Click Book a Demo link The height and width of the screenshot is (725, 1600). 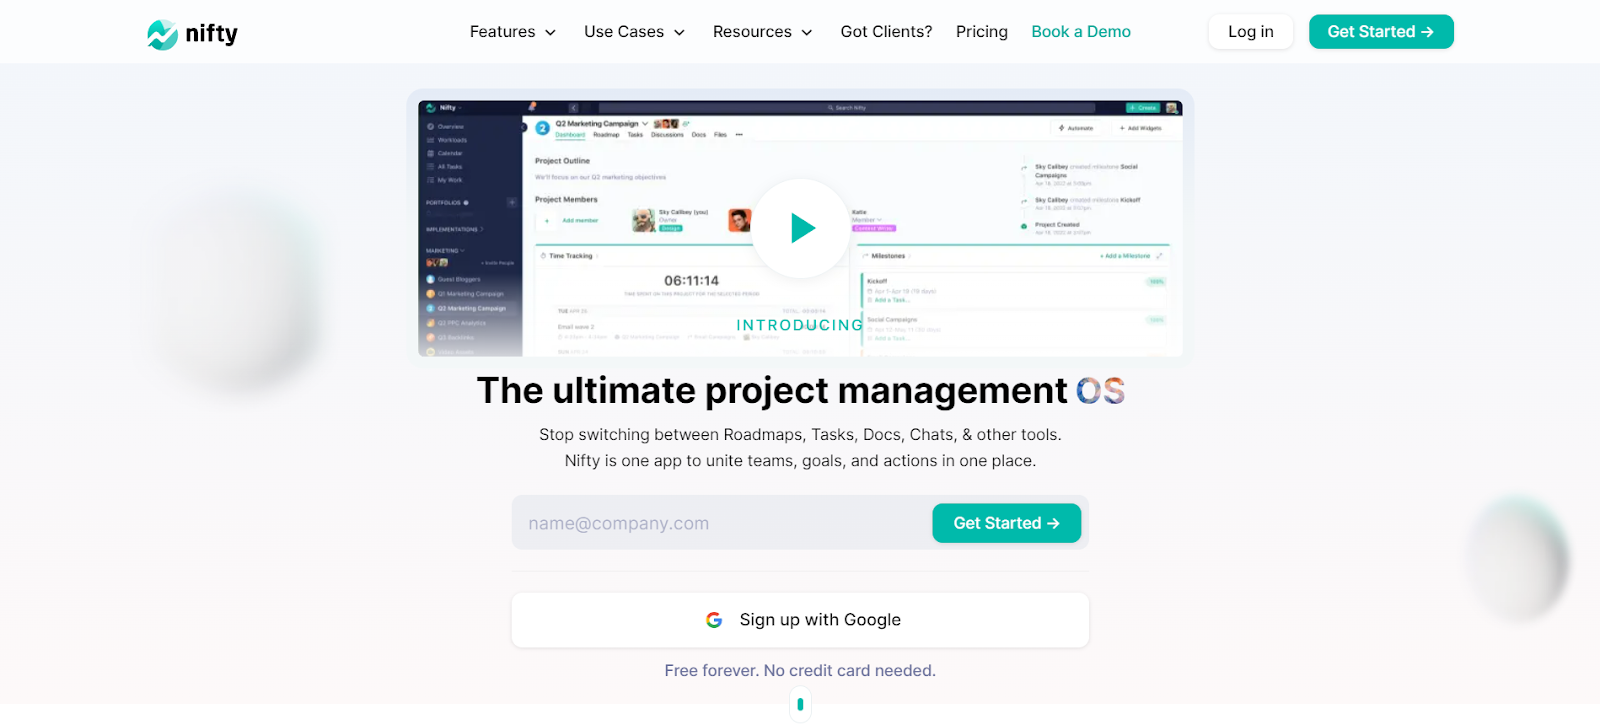(x=1081, y=32)
